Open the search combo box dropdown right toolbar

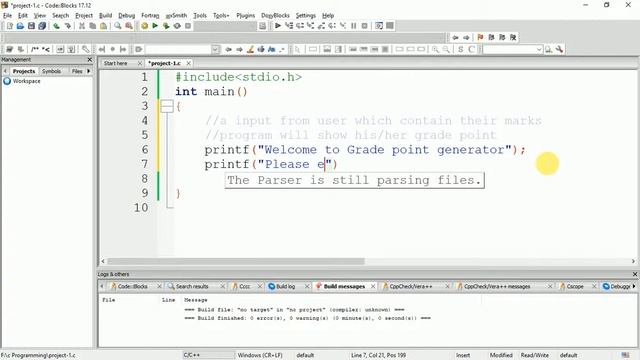coord(539,49)
